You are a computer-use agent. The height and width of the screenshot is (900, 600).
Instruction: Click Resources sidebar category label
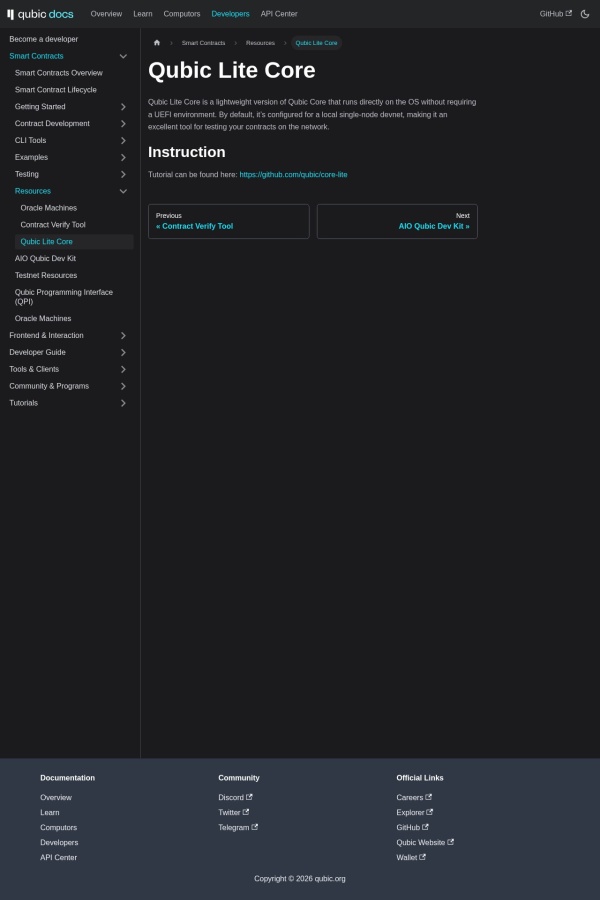(33, 191)
